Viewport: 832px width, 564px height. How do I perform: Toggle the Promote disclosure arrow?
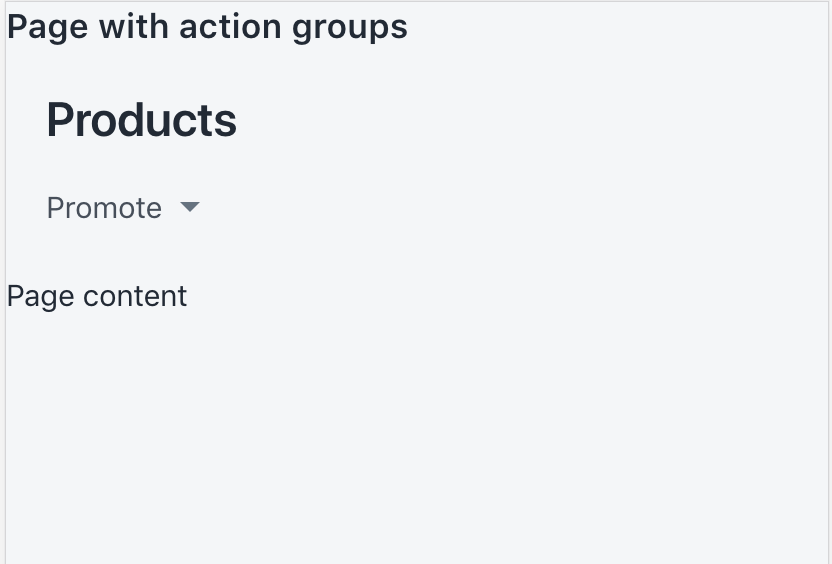pyautogui.click(x=190, y=207)
